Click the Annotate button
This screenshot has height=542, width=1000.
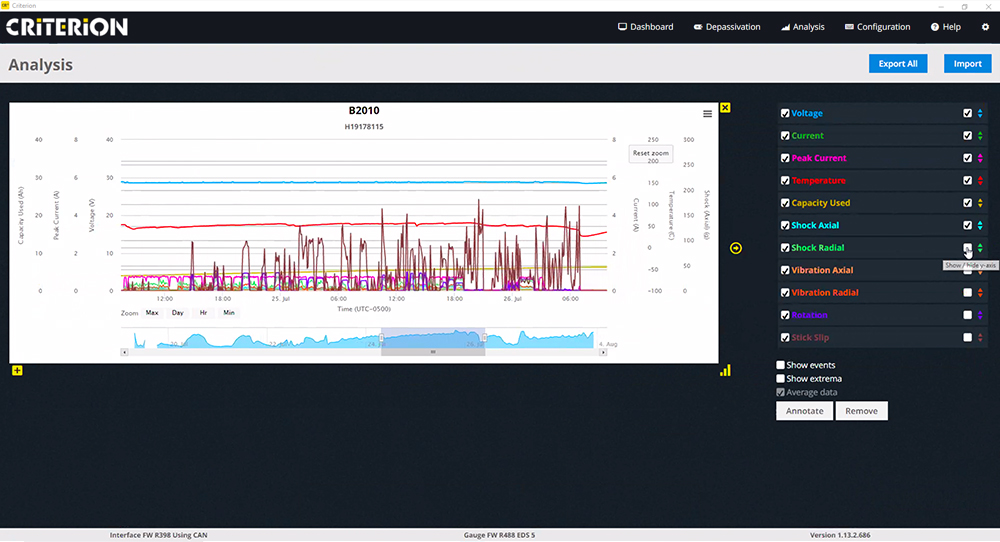pos(804,411)
